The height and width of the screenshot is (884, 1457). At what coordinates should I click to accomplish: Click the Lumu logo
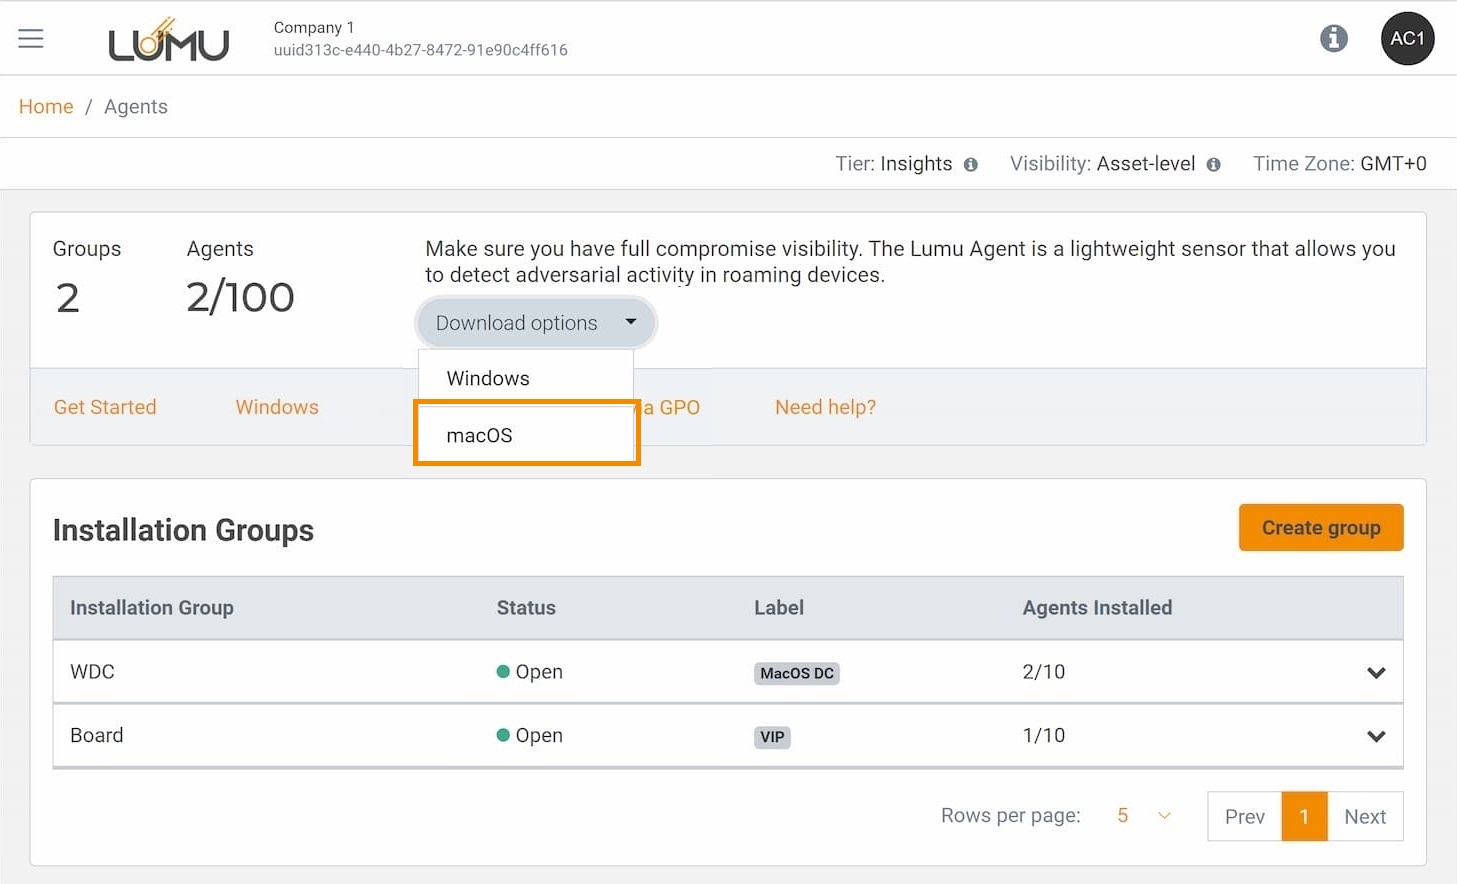point(168,41)
